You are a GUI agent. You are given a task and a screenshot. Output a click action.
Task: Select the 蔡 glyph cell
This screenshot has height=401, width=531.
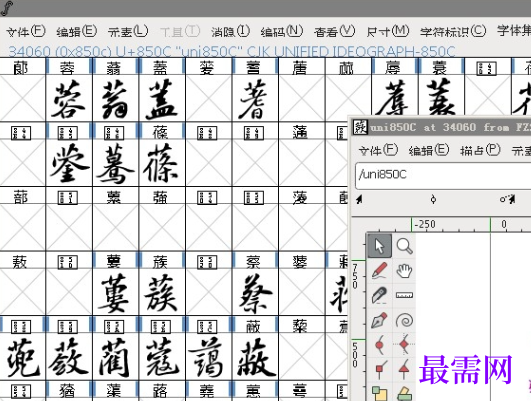(255, 292)
